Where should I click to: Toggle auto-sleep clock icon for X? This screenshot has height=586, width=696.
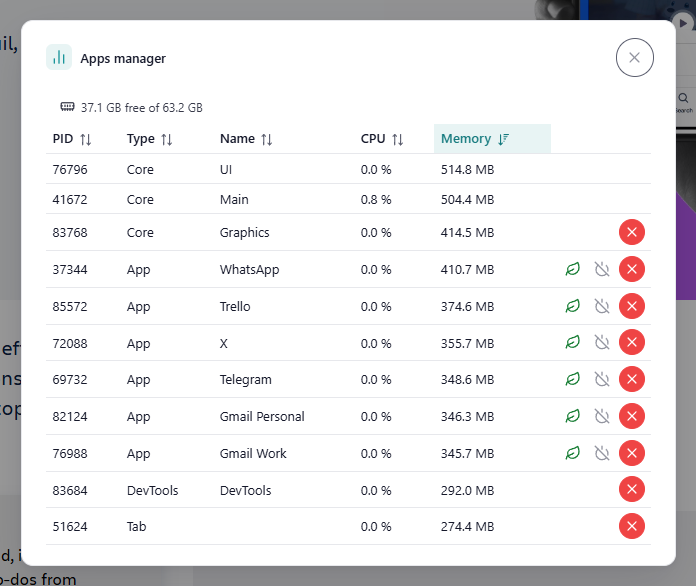click(602, 342)
